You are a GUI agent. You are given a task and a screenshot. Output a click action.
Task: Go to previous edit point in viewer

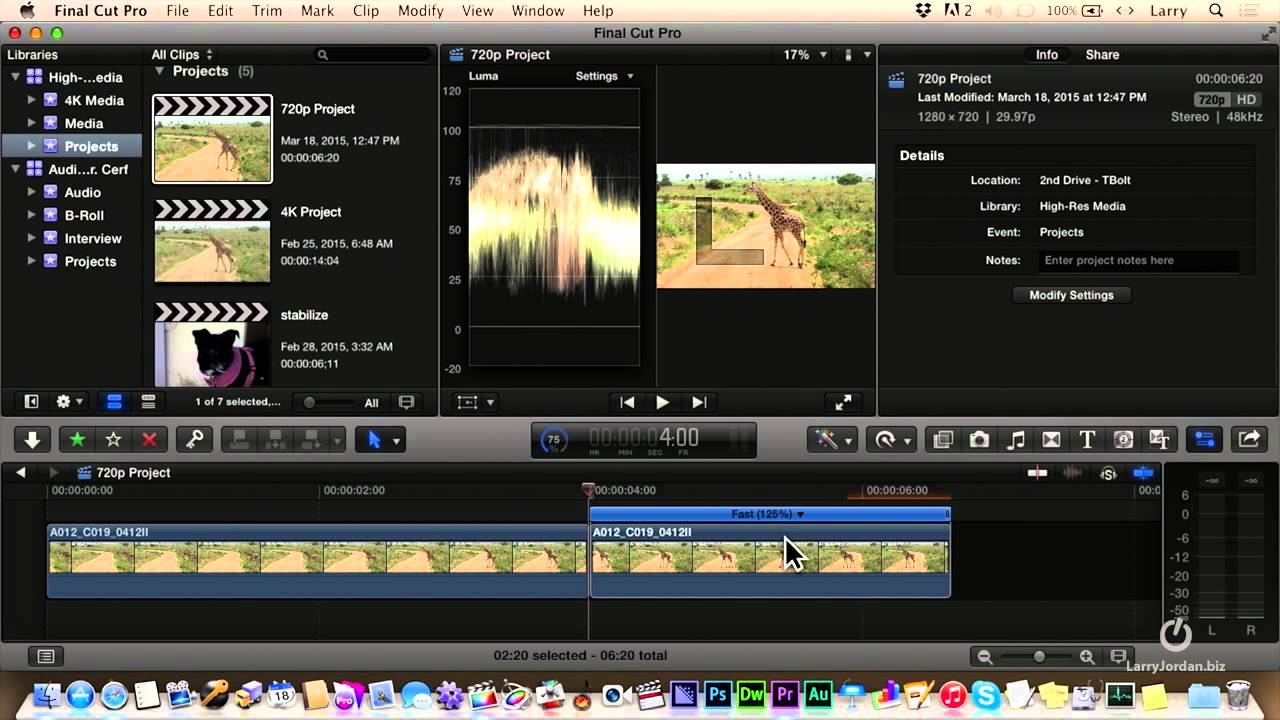(x=627, y=402)
